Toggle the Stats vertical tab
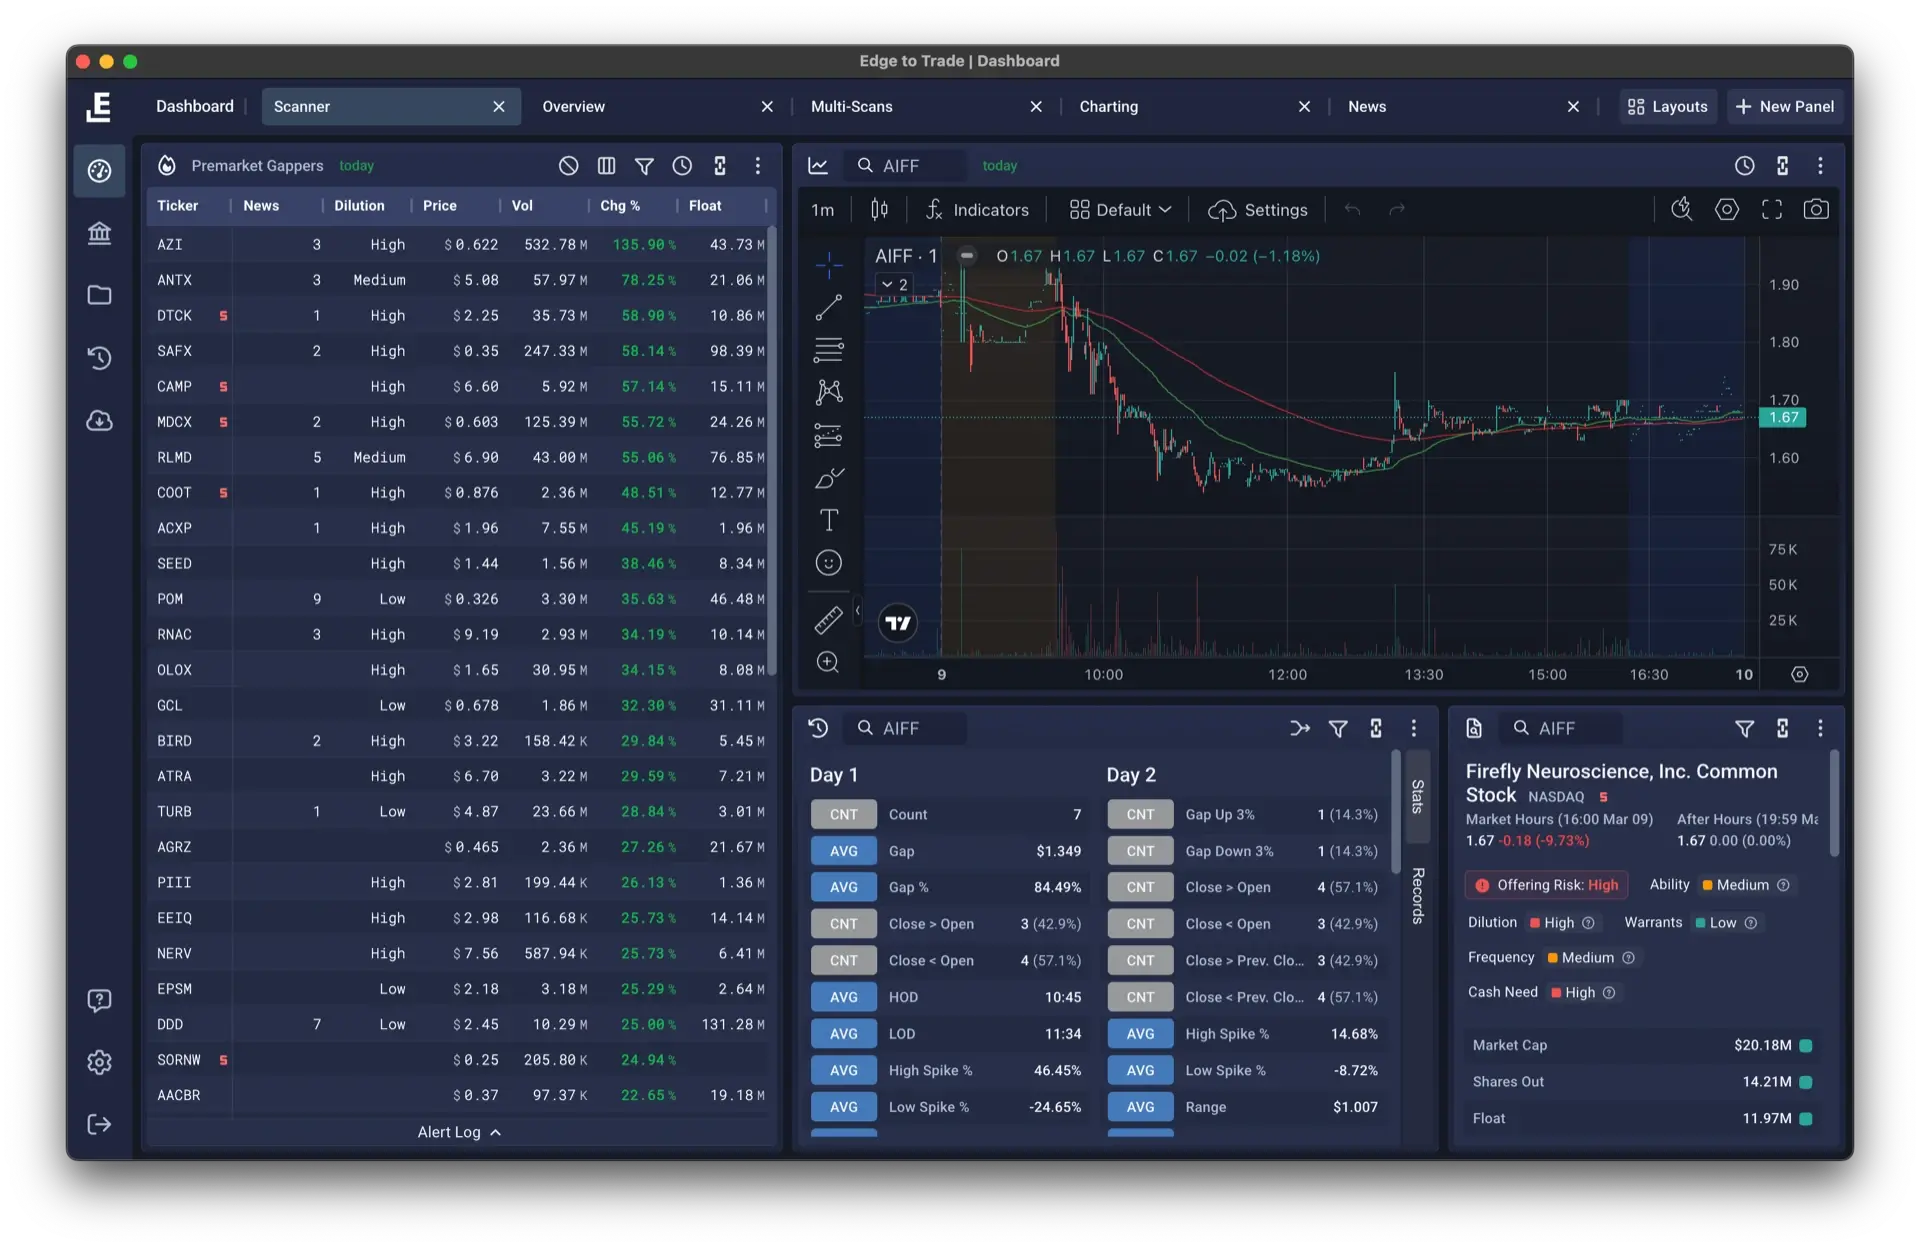The height and width of the screenshot is (1248, 1920). pos(1417,797)
